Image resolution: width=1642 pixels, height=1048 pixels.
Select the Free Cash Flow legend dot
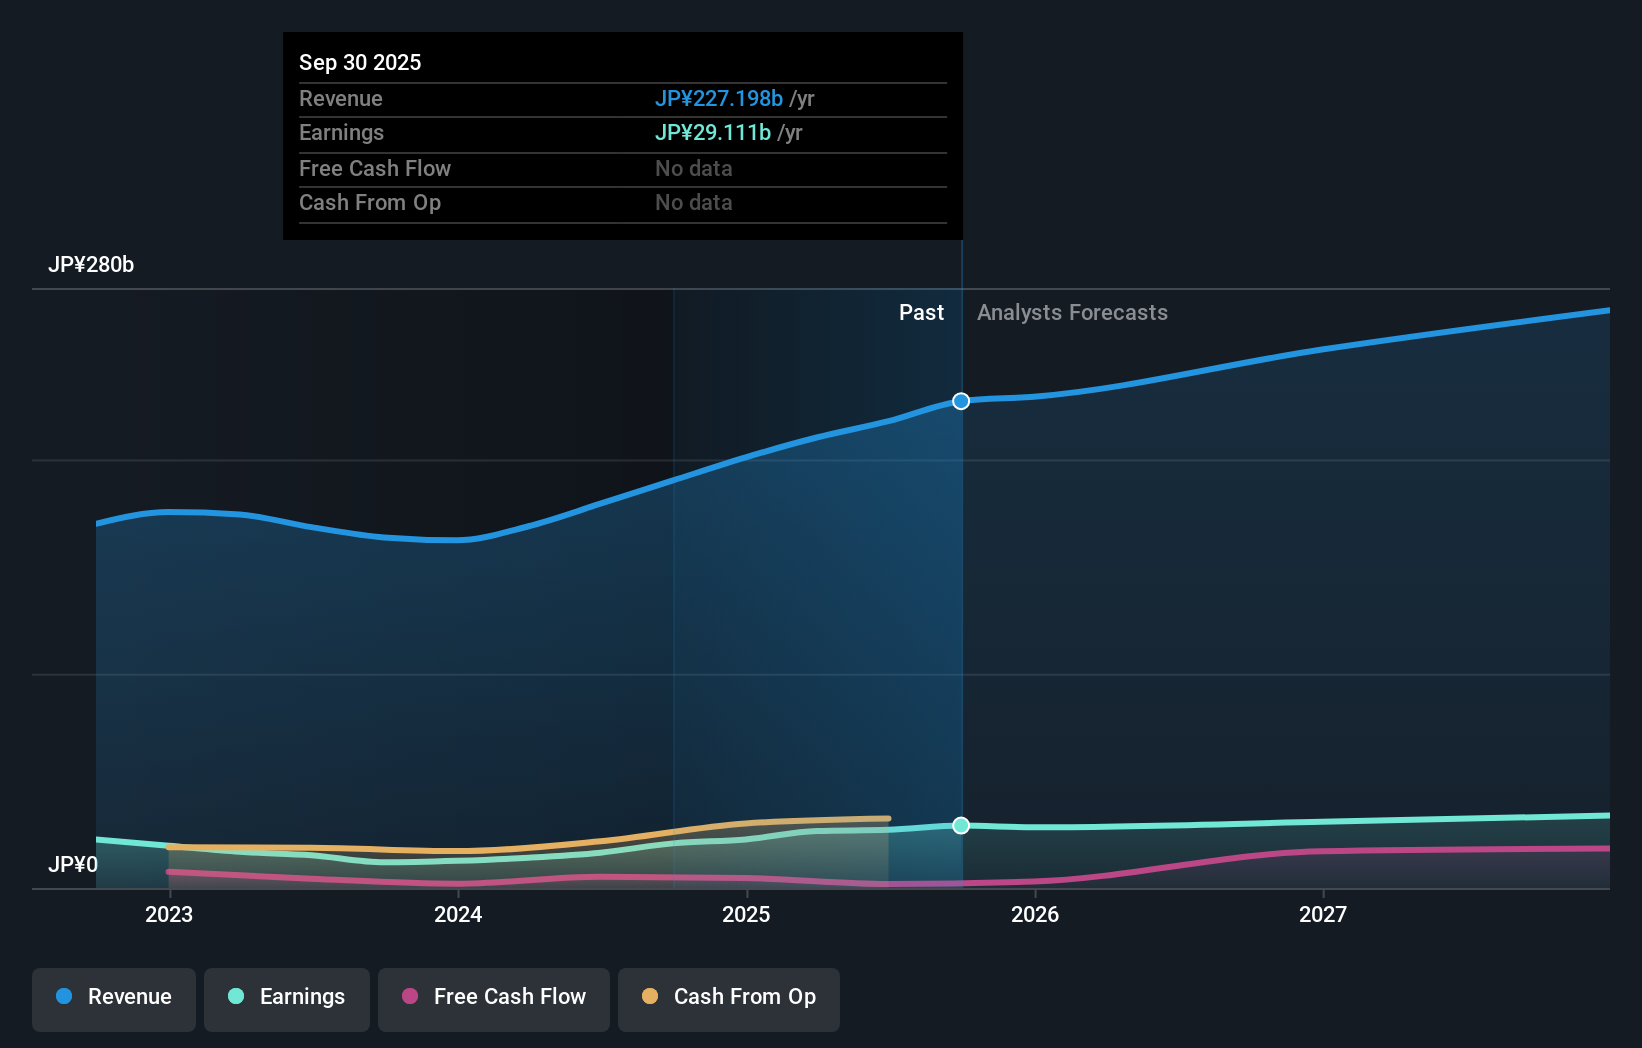pos(409,997)
